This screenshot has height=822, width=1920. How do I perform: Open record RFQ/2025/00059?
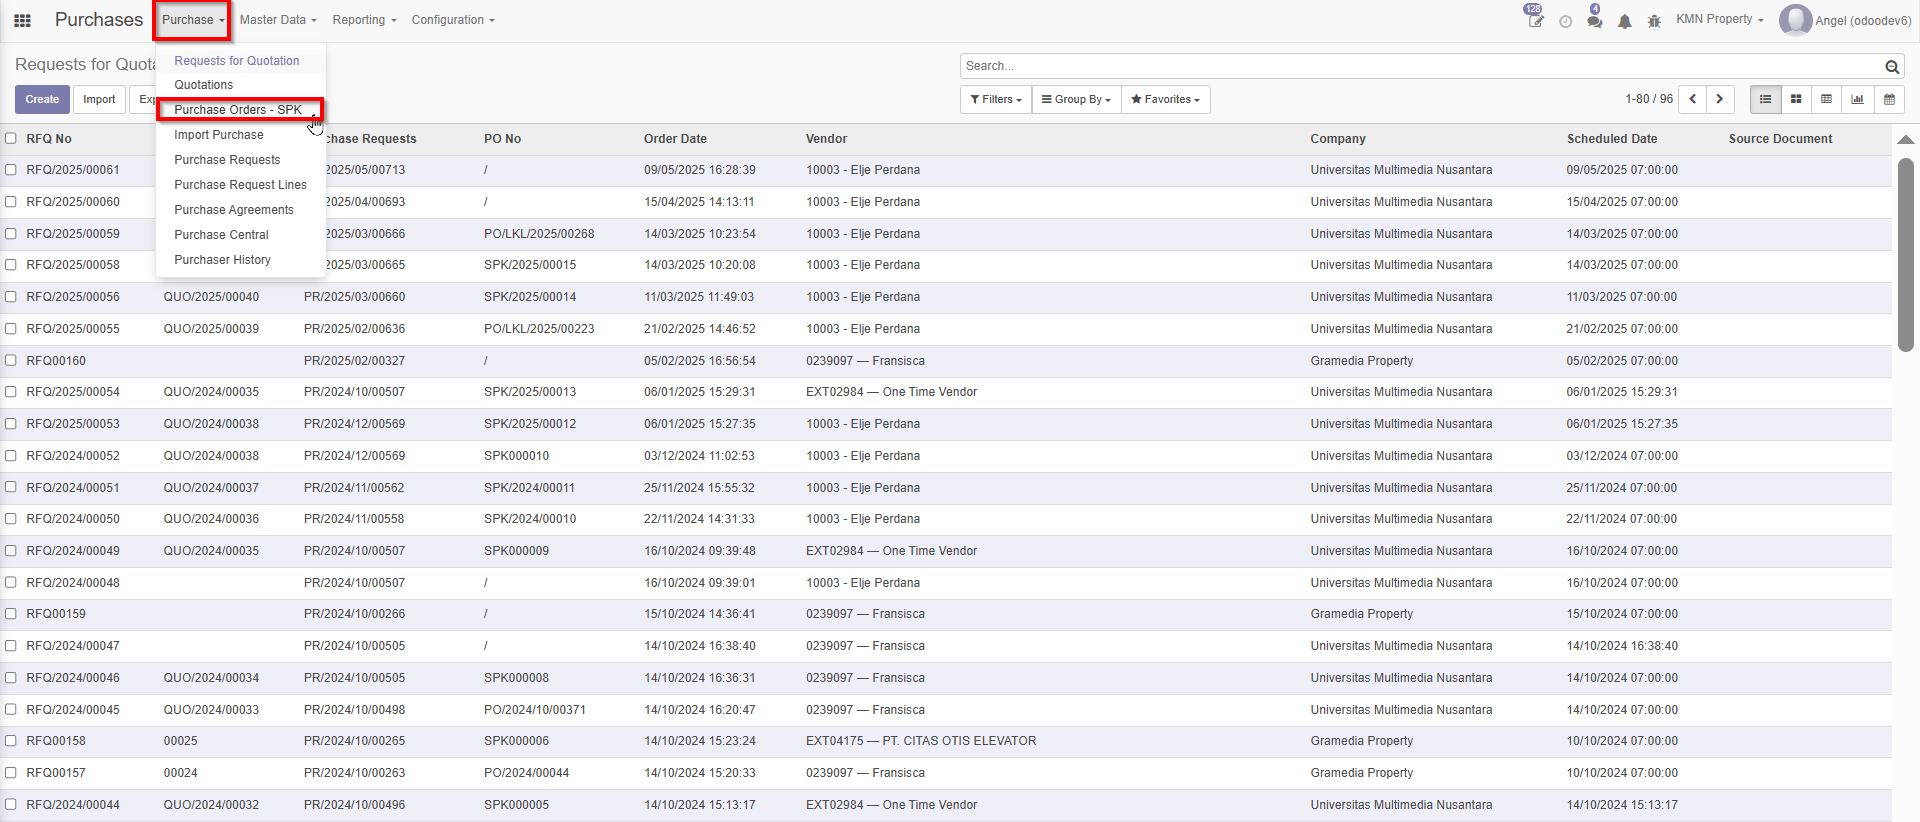[x=73, y=234]
